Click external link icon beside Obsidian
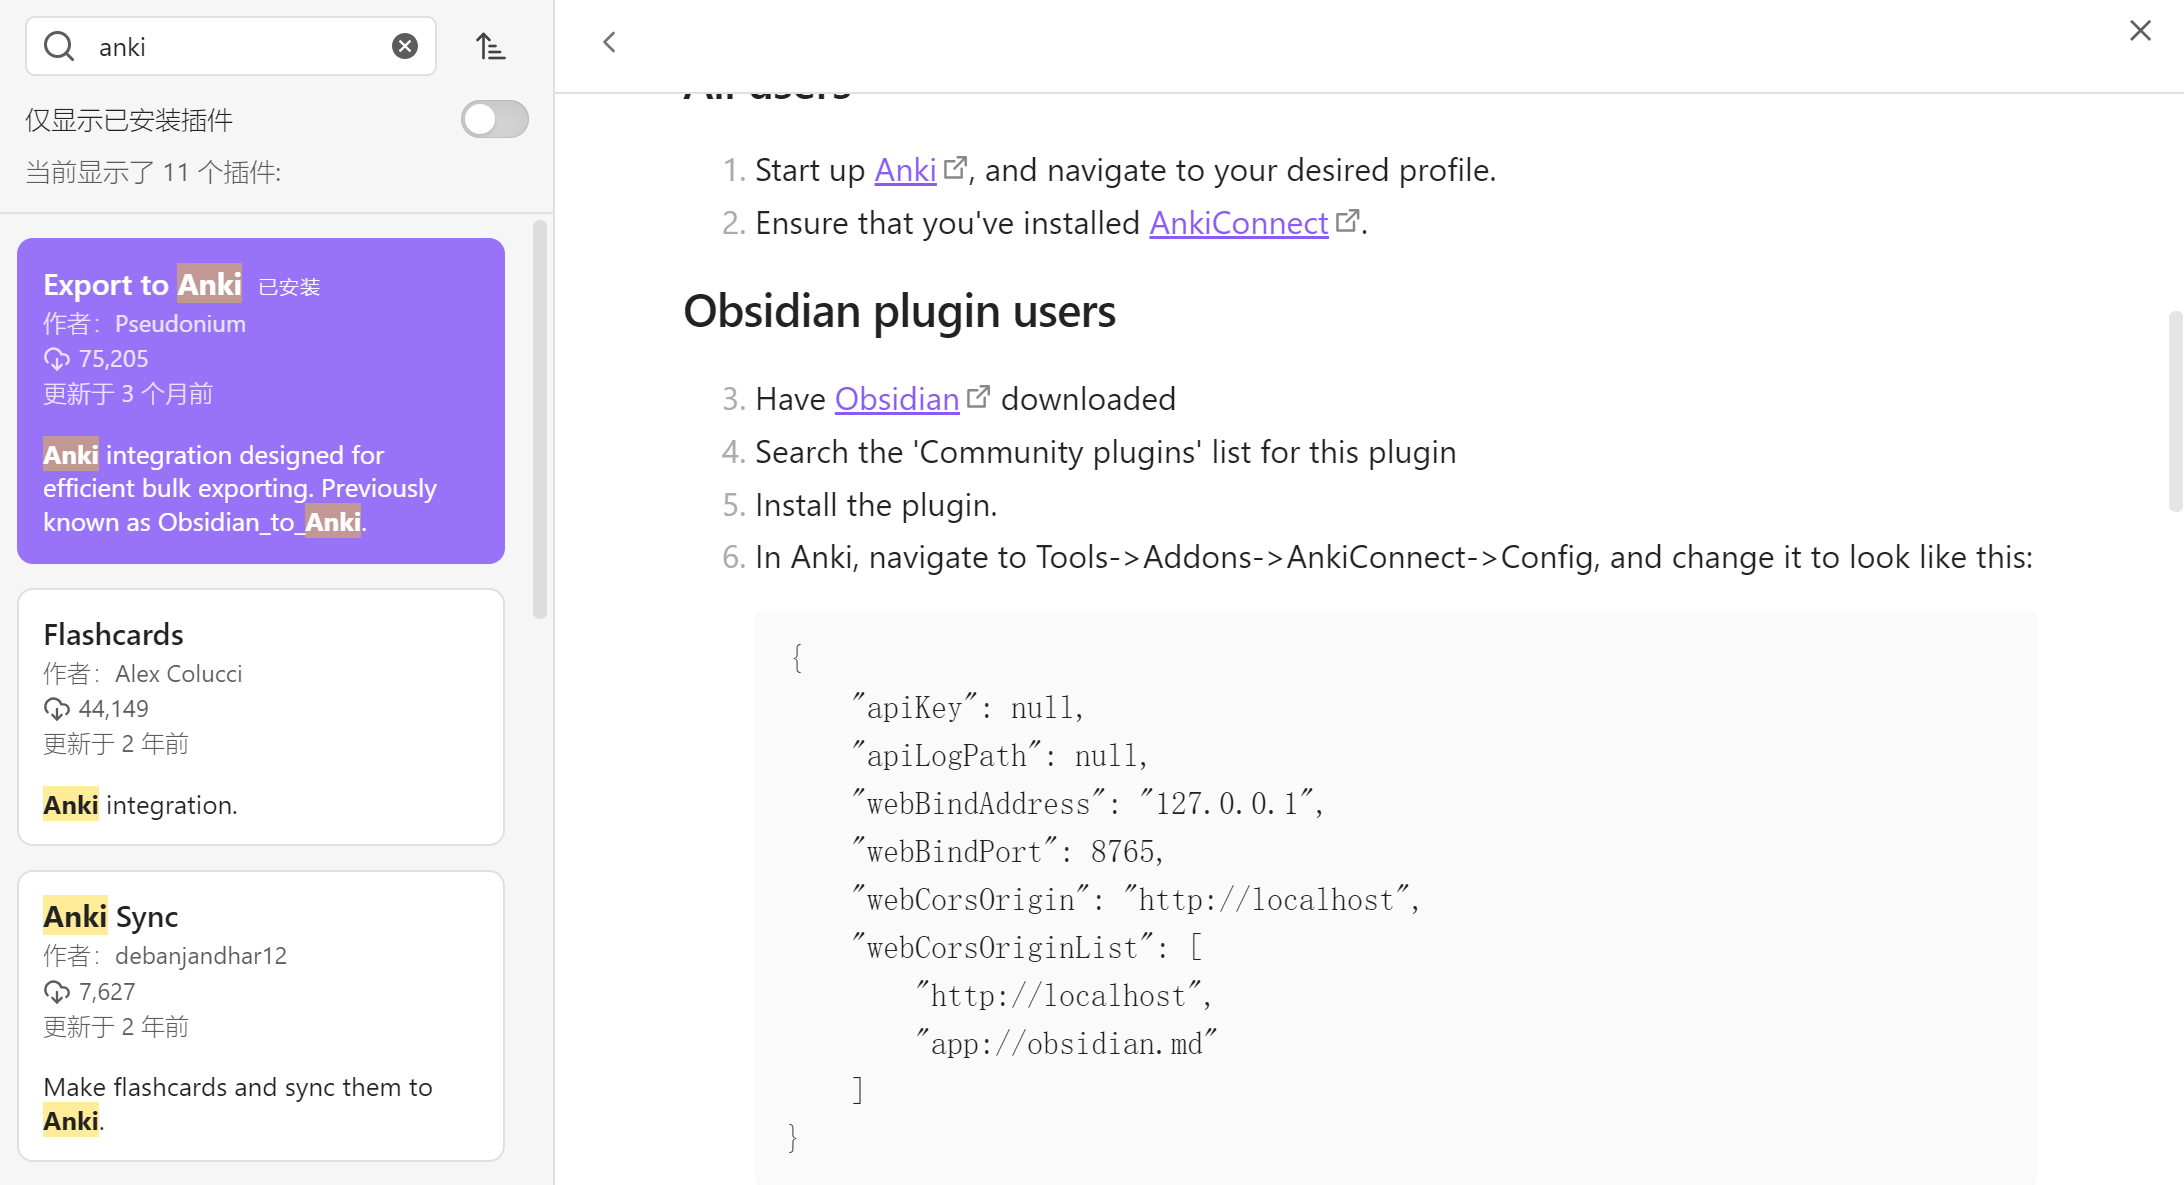Viewport: 2184px width, 1185px height. tap(978, 397)
